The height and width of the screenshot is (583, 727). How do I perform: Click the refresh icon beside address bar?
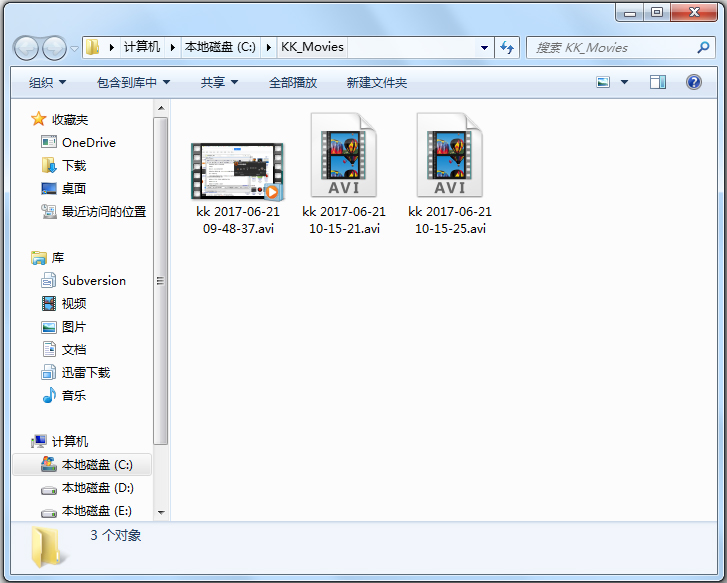tap(507, 47)
